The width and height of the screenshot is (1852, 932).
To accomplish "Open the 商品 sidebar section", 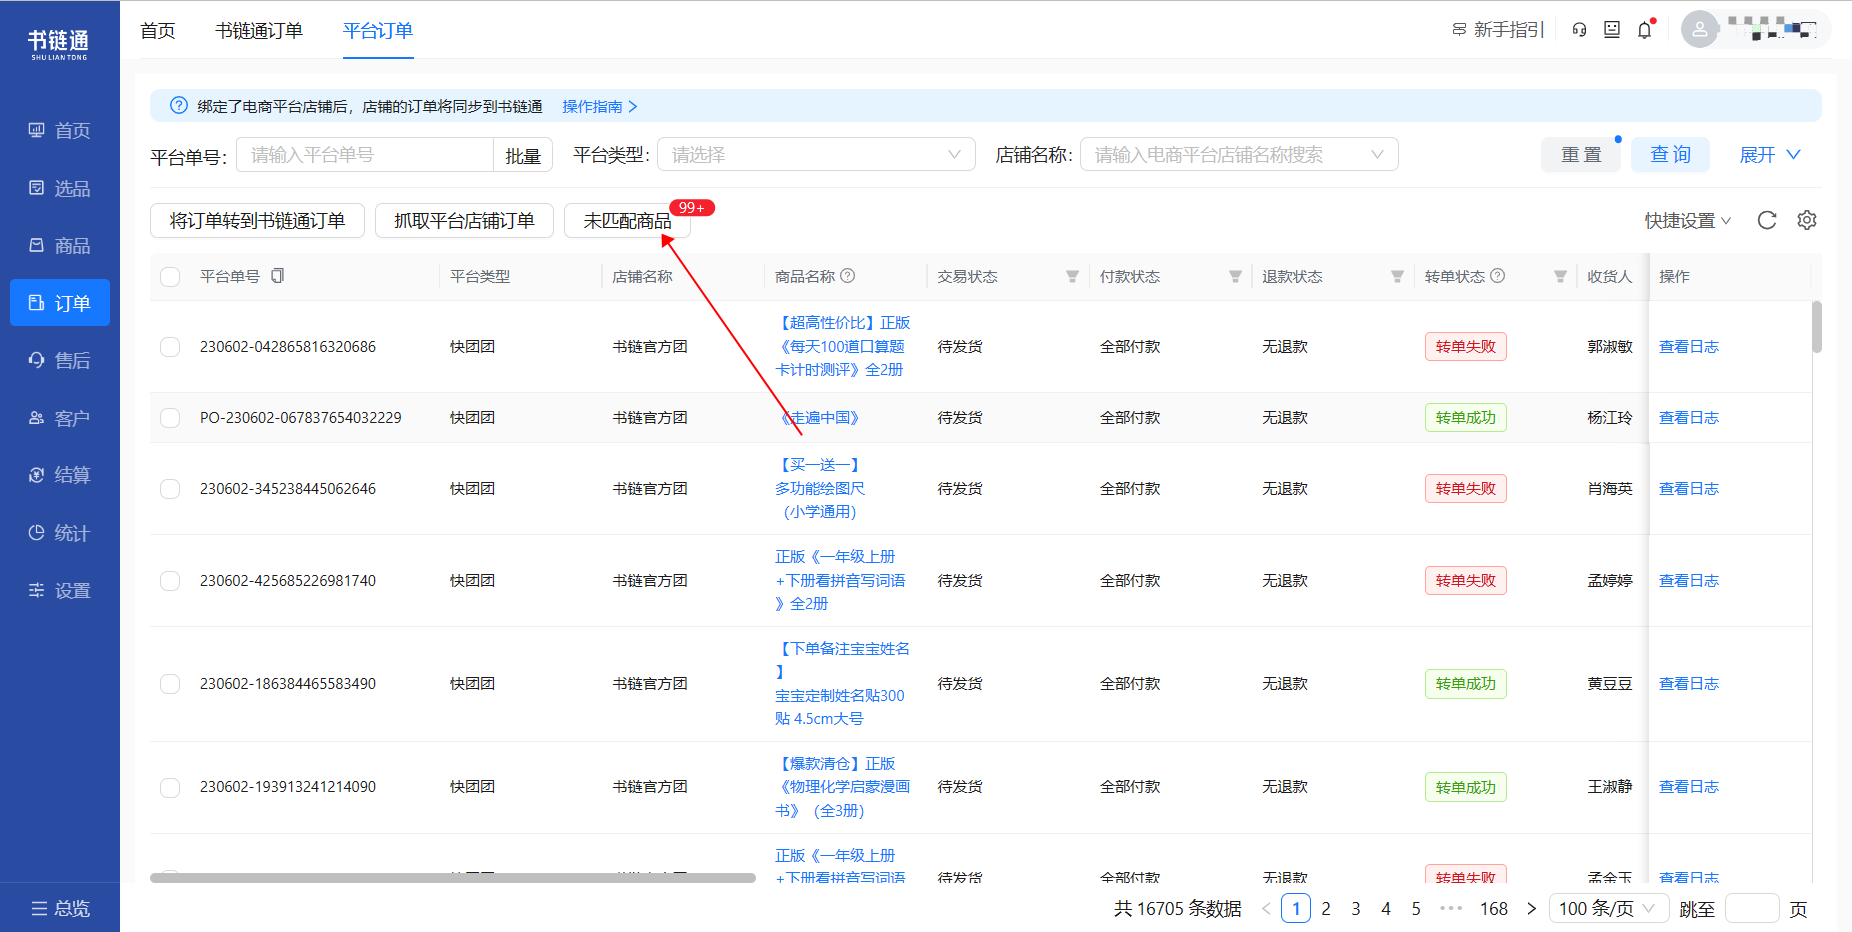I will click(60, 245).
